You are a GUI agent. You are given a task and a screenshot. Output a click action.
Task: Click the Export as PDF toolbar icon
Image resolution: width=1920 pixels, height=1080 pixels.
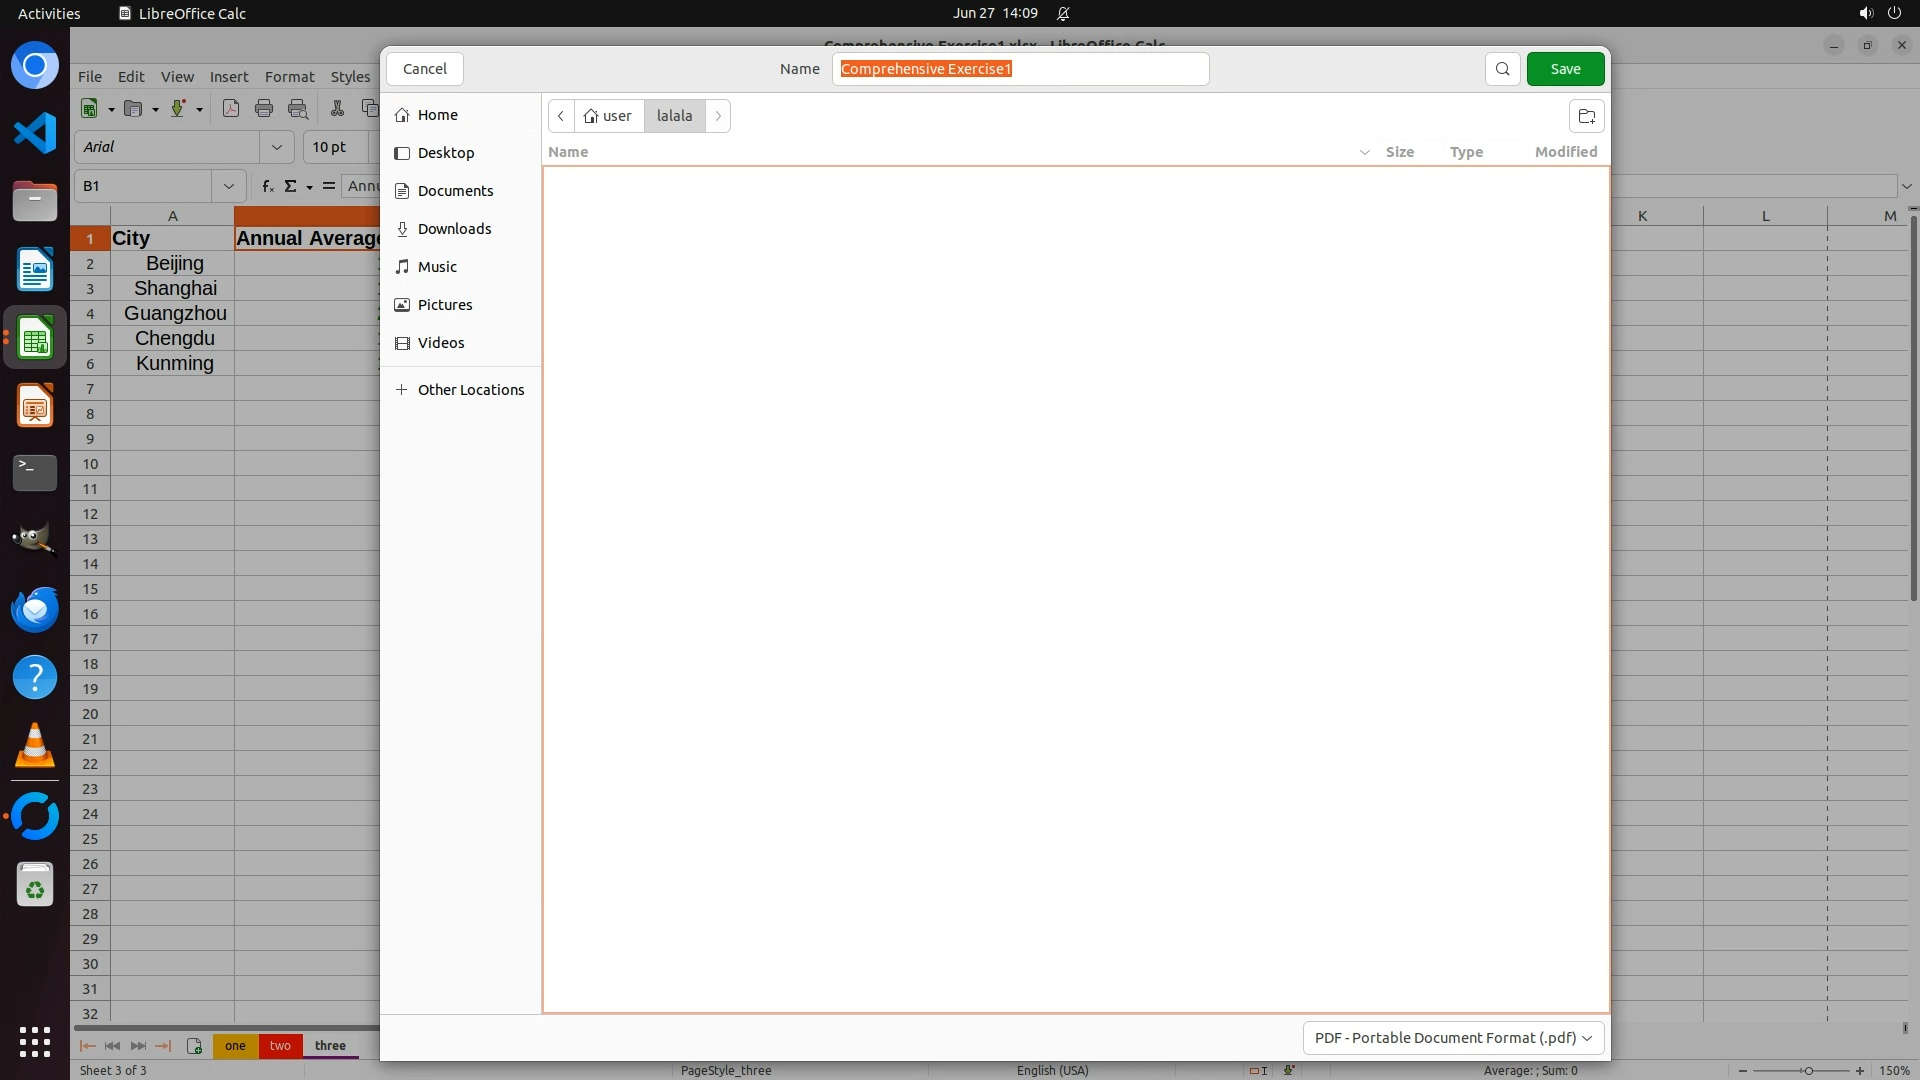[x=231, y=109]
